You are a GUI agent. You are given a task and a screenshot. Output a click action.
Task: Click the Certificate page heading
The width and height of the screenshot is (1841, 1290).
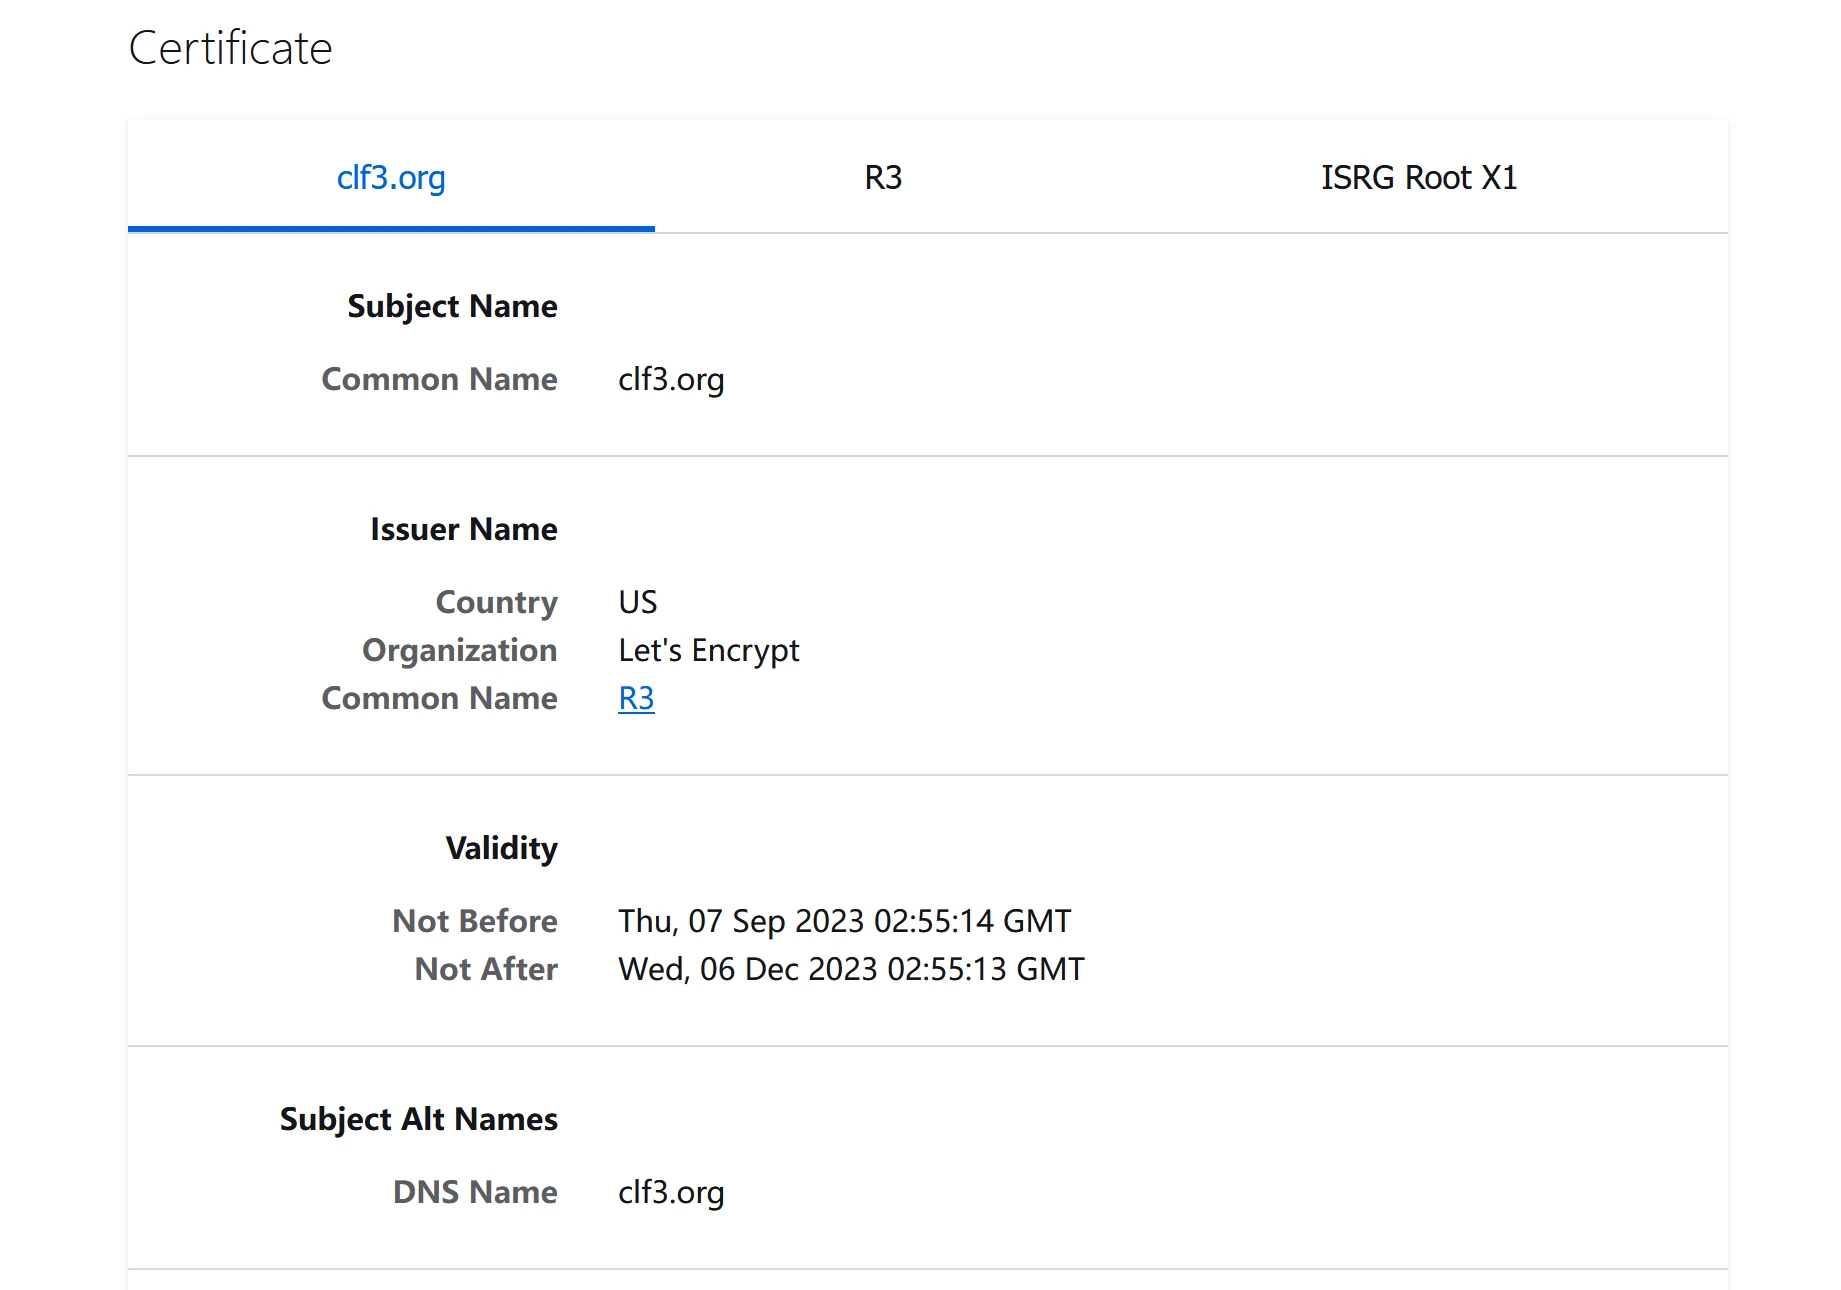[x=230, y=48]
